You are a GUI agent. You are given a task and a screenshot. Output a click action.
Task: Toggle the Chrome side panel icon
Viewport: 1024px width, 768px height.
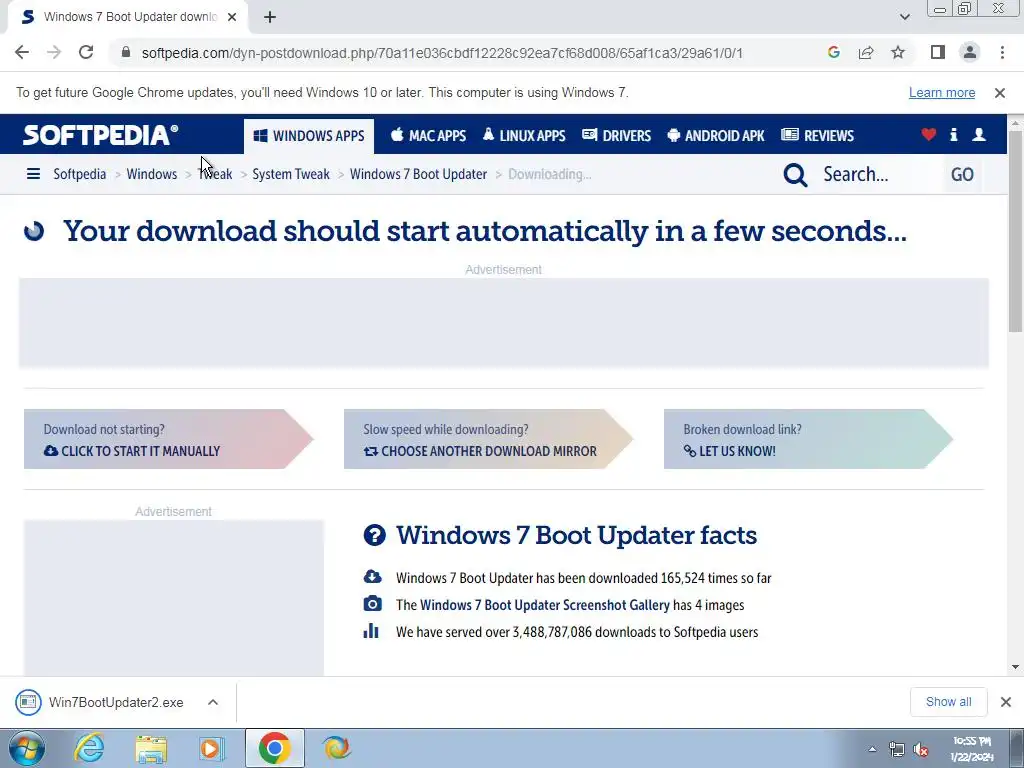coord(938,52)
